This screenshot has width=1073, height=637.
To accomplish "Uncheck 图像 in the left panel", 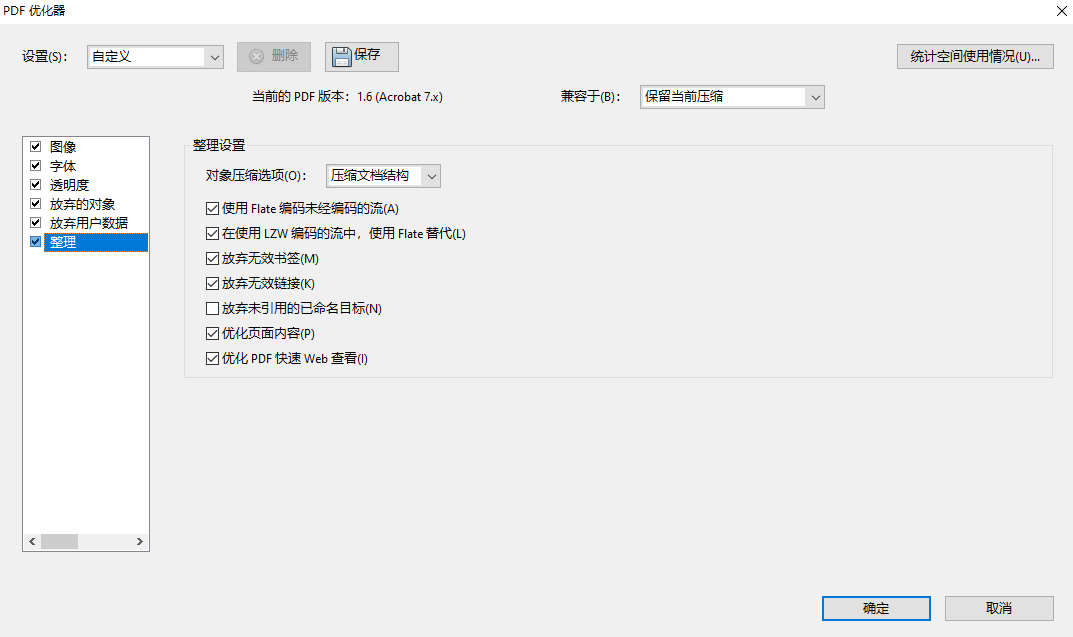I will point(36,146).
